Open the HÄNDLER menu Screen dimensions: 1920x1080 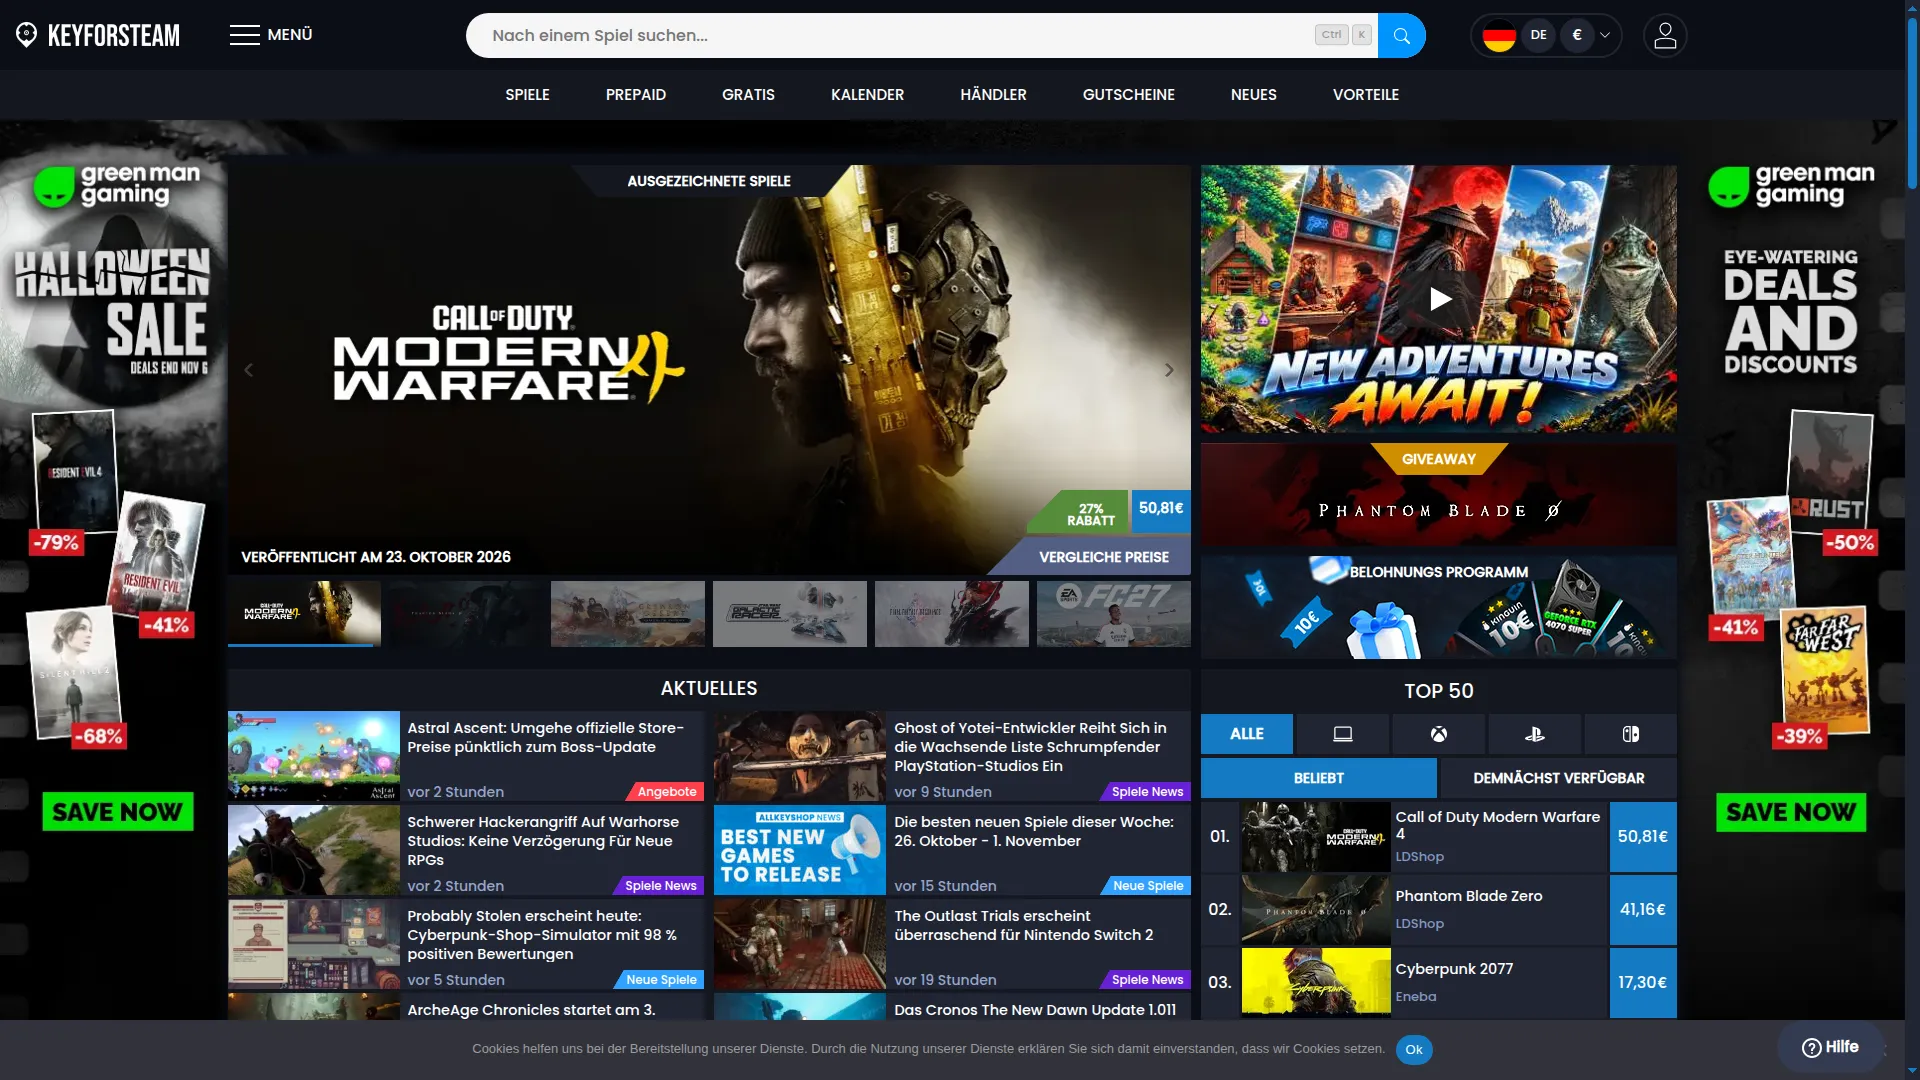(x=993, y=95)
